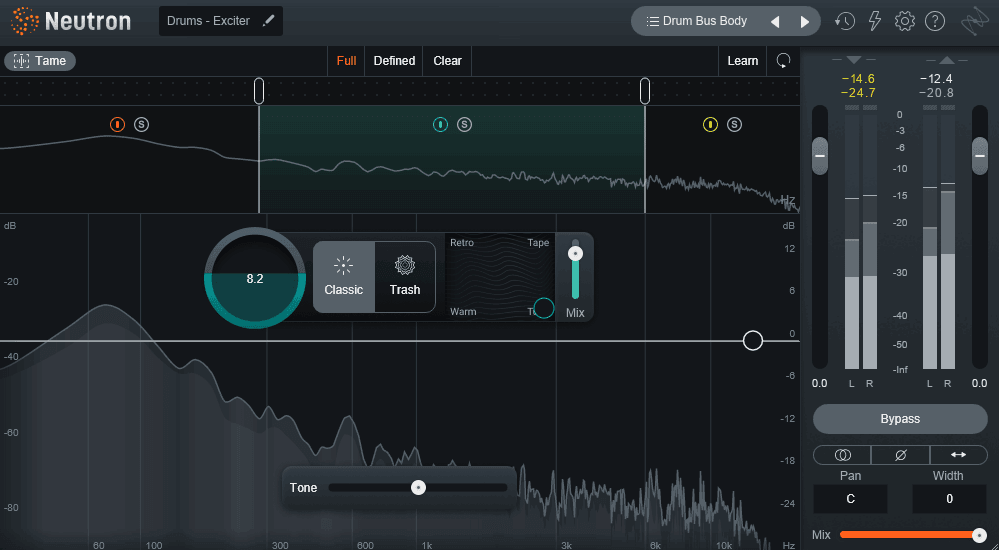999x550 pixels.
Task: Click the output gain curve node
Action: pyautogui.click(x=752, y=340)
